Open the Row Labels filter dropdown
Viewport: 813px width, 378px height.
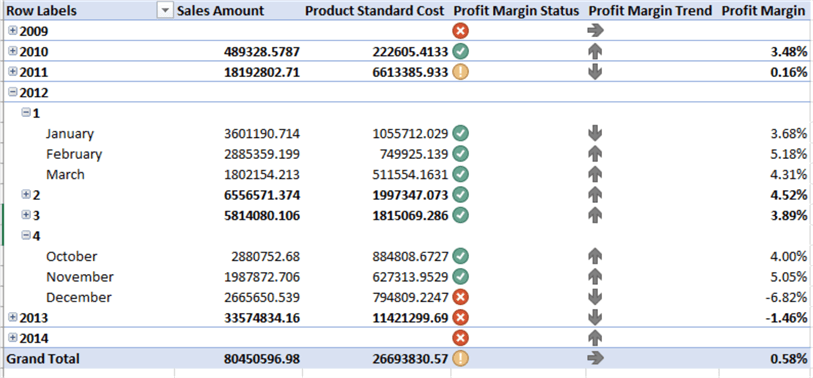(x=165, y=11)
